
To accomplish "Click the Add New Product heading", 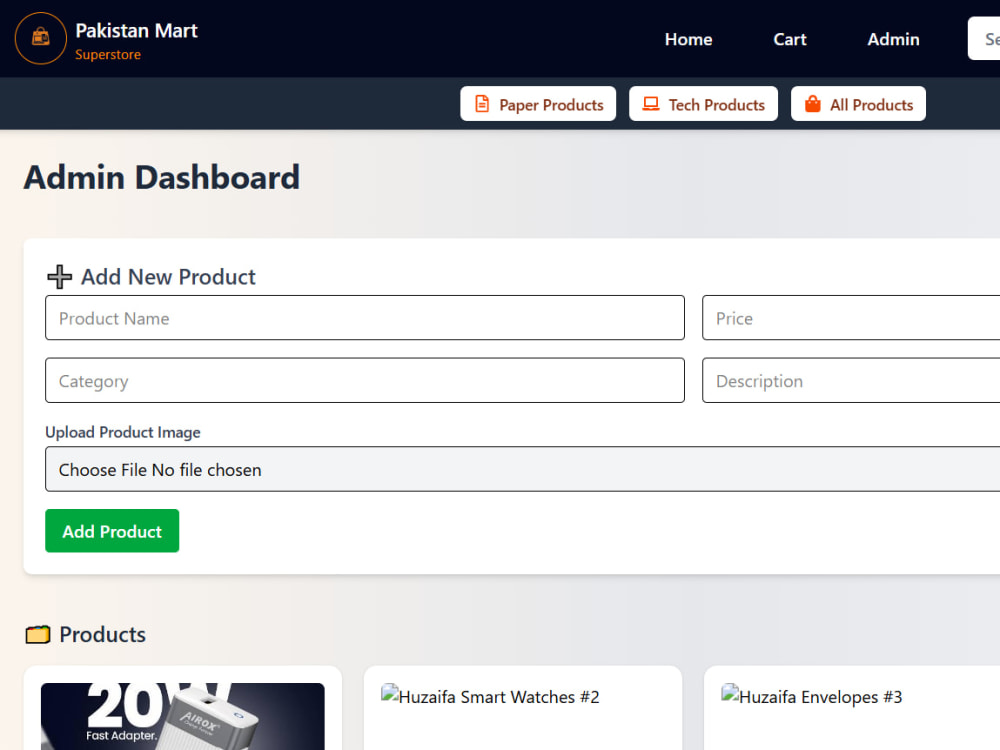I will (168, 277).
